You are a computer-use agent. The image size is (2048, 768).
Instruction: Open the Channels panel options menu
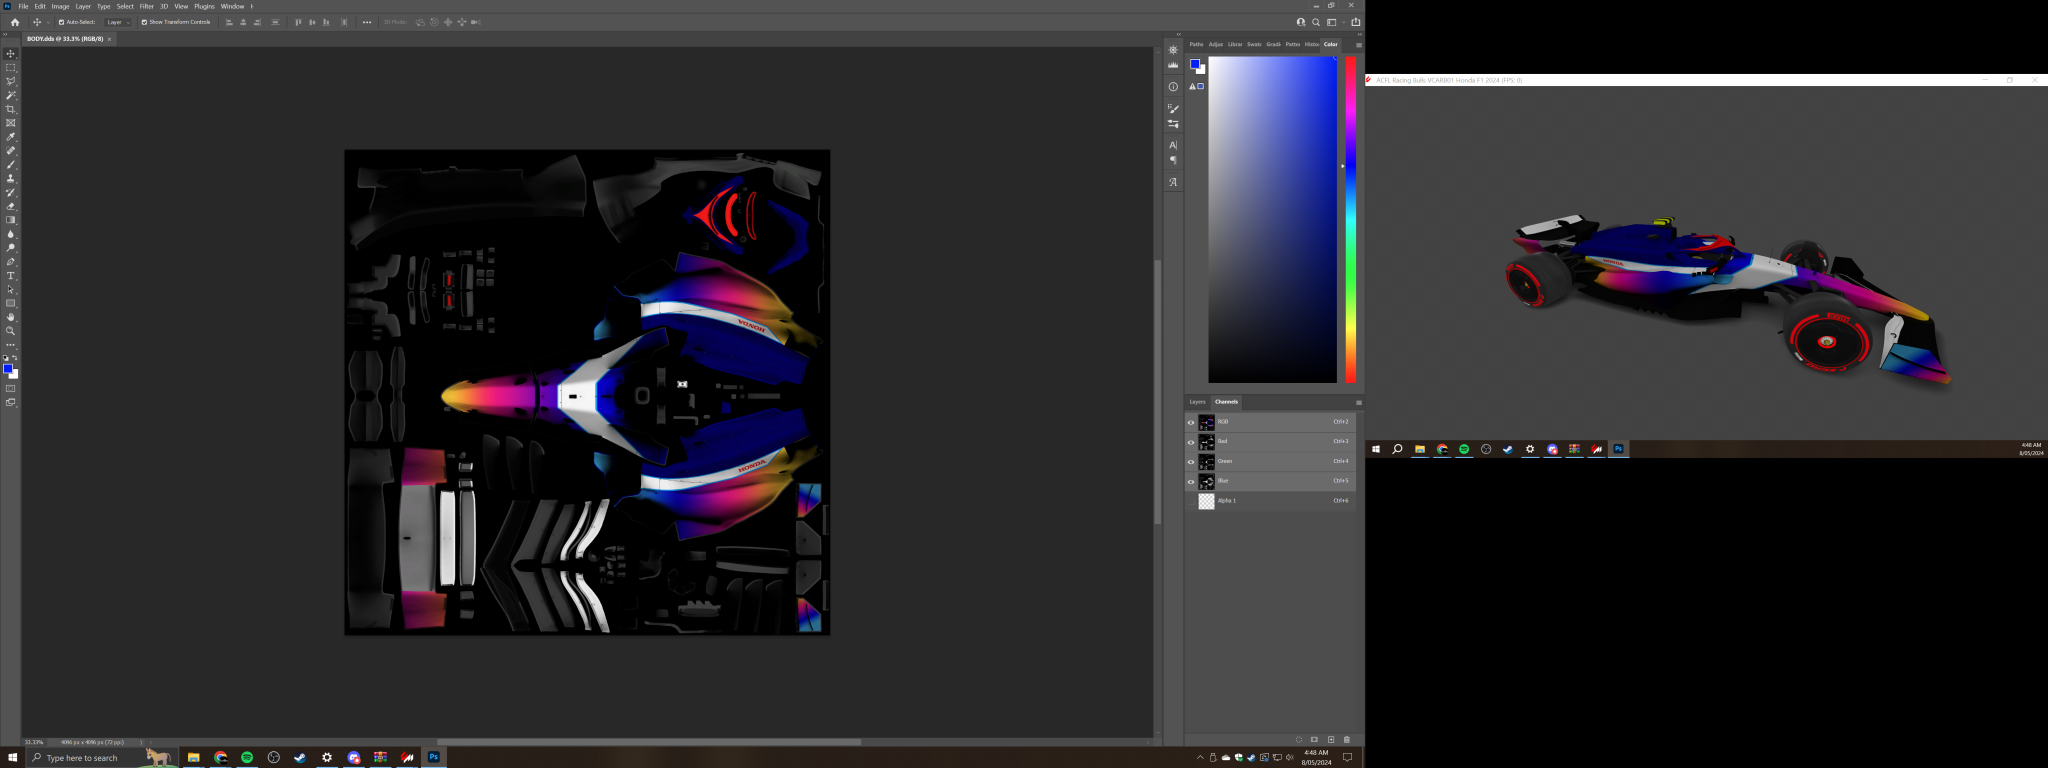click(x=1358, y=403)
